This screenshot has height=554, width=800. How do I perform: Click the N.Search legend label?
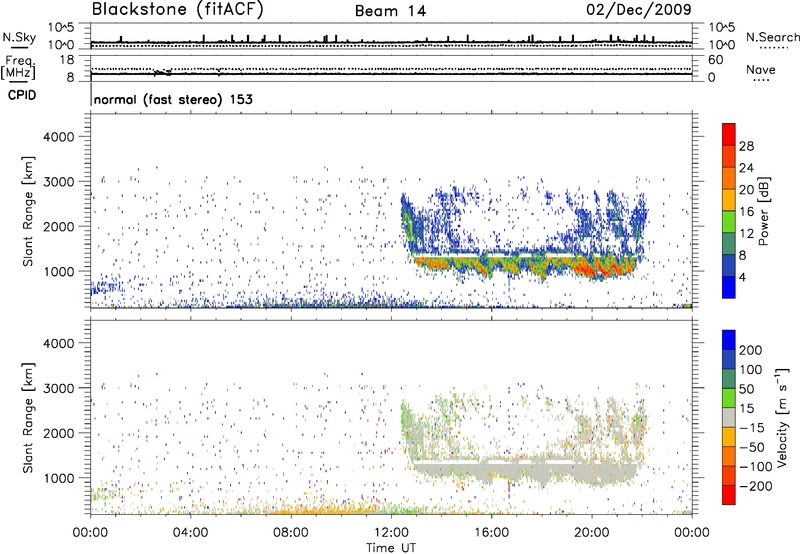pos(772,37)
